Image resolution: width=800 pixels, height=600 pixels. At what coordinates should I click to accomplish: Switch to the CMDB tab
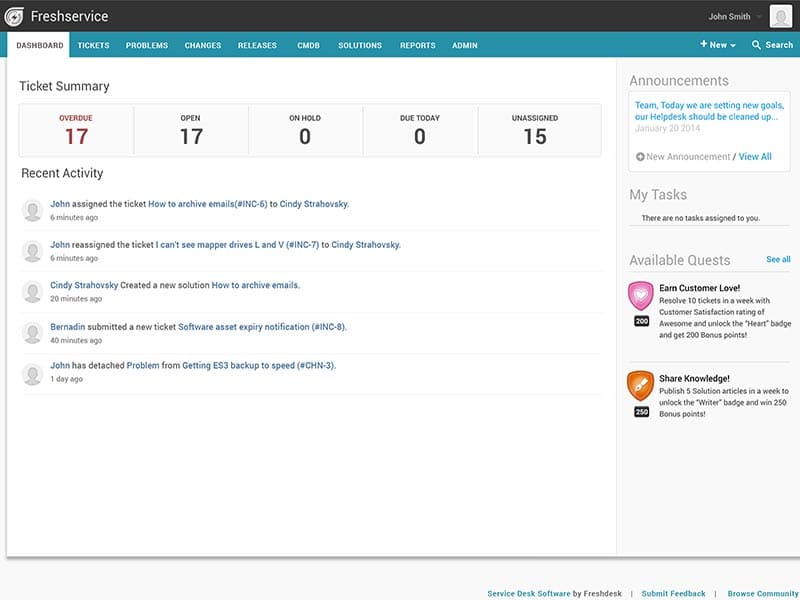pos(310,45)
